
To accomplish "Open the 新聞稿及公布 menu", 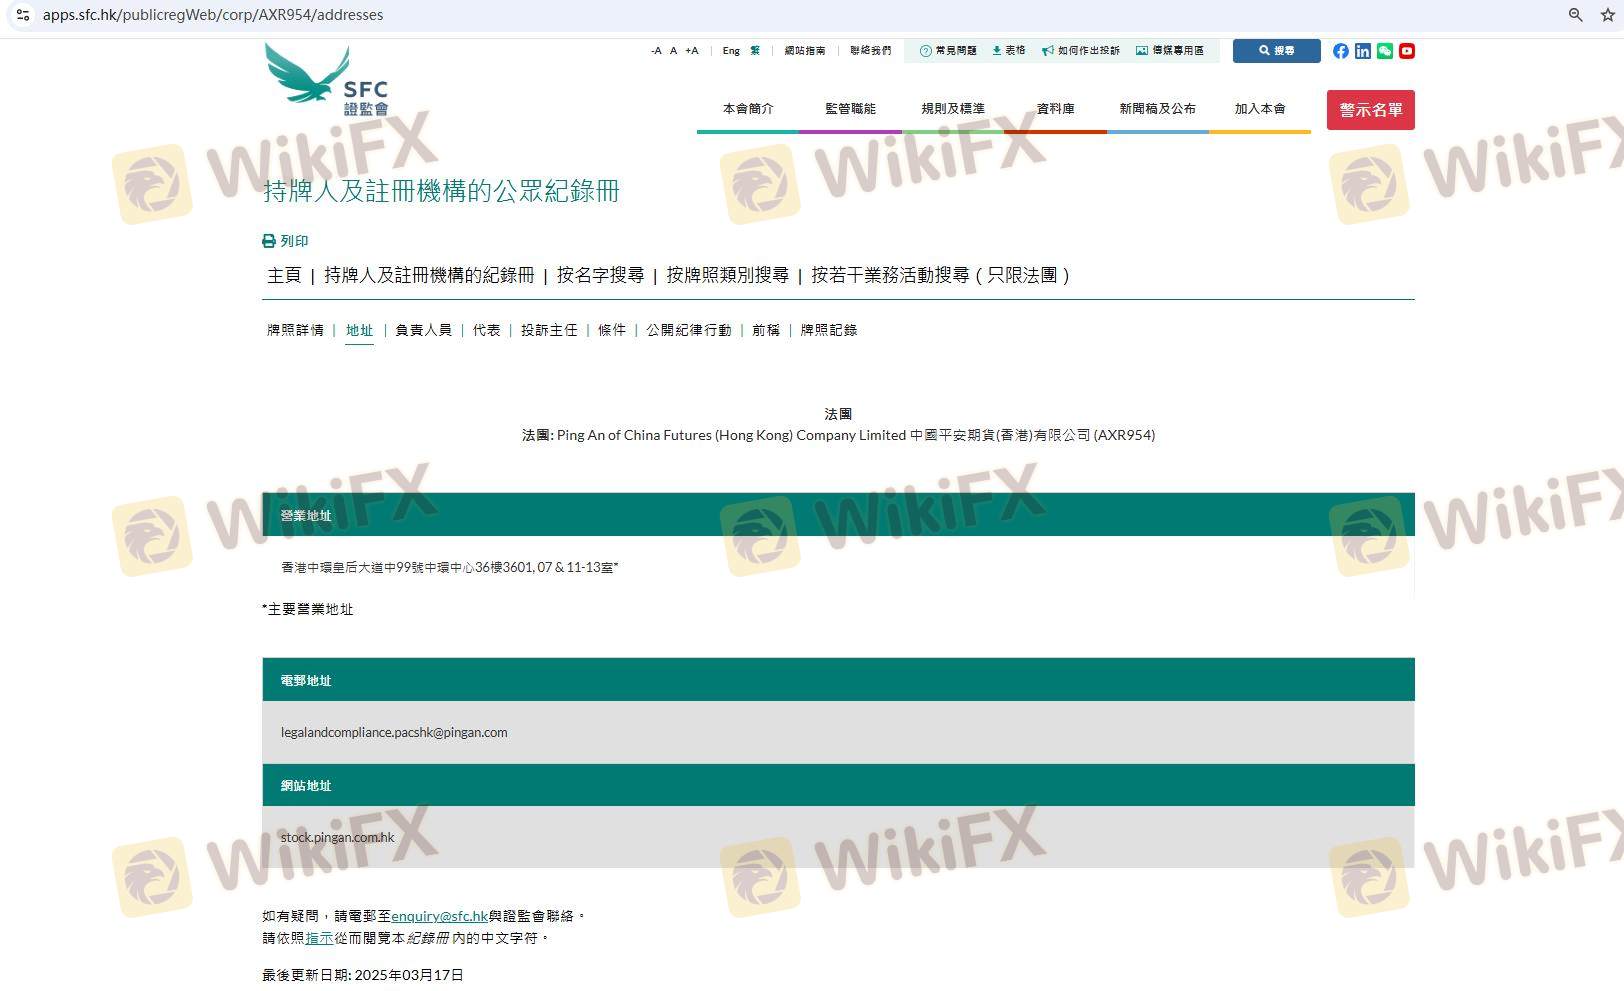I will 1158,109.
